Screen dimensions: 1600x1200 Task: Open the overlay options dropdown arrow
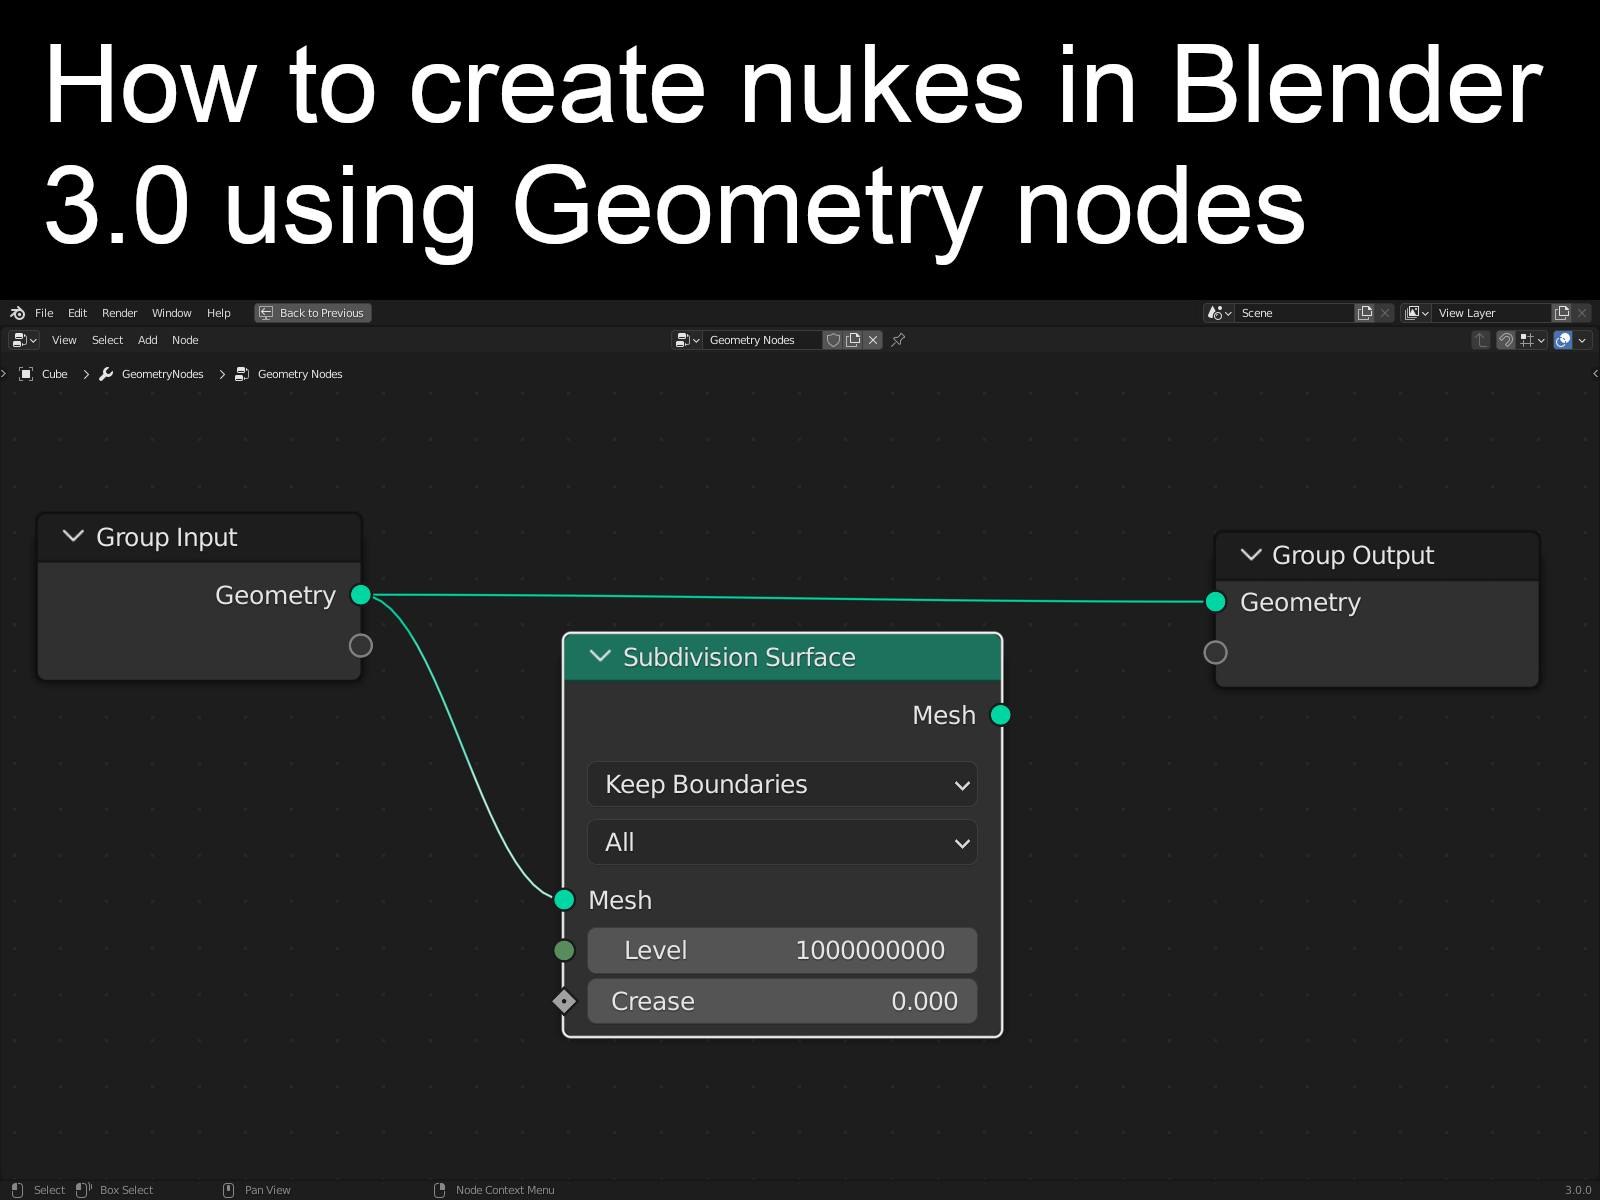pyautogui.click(x=1582, y=340)
